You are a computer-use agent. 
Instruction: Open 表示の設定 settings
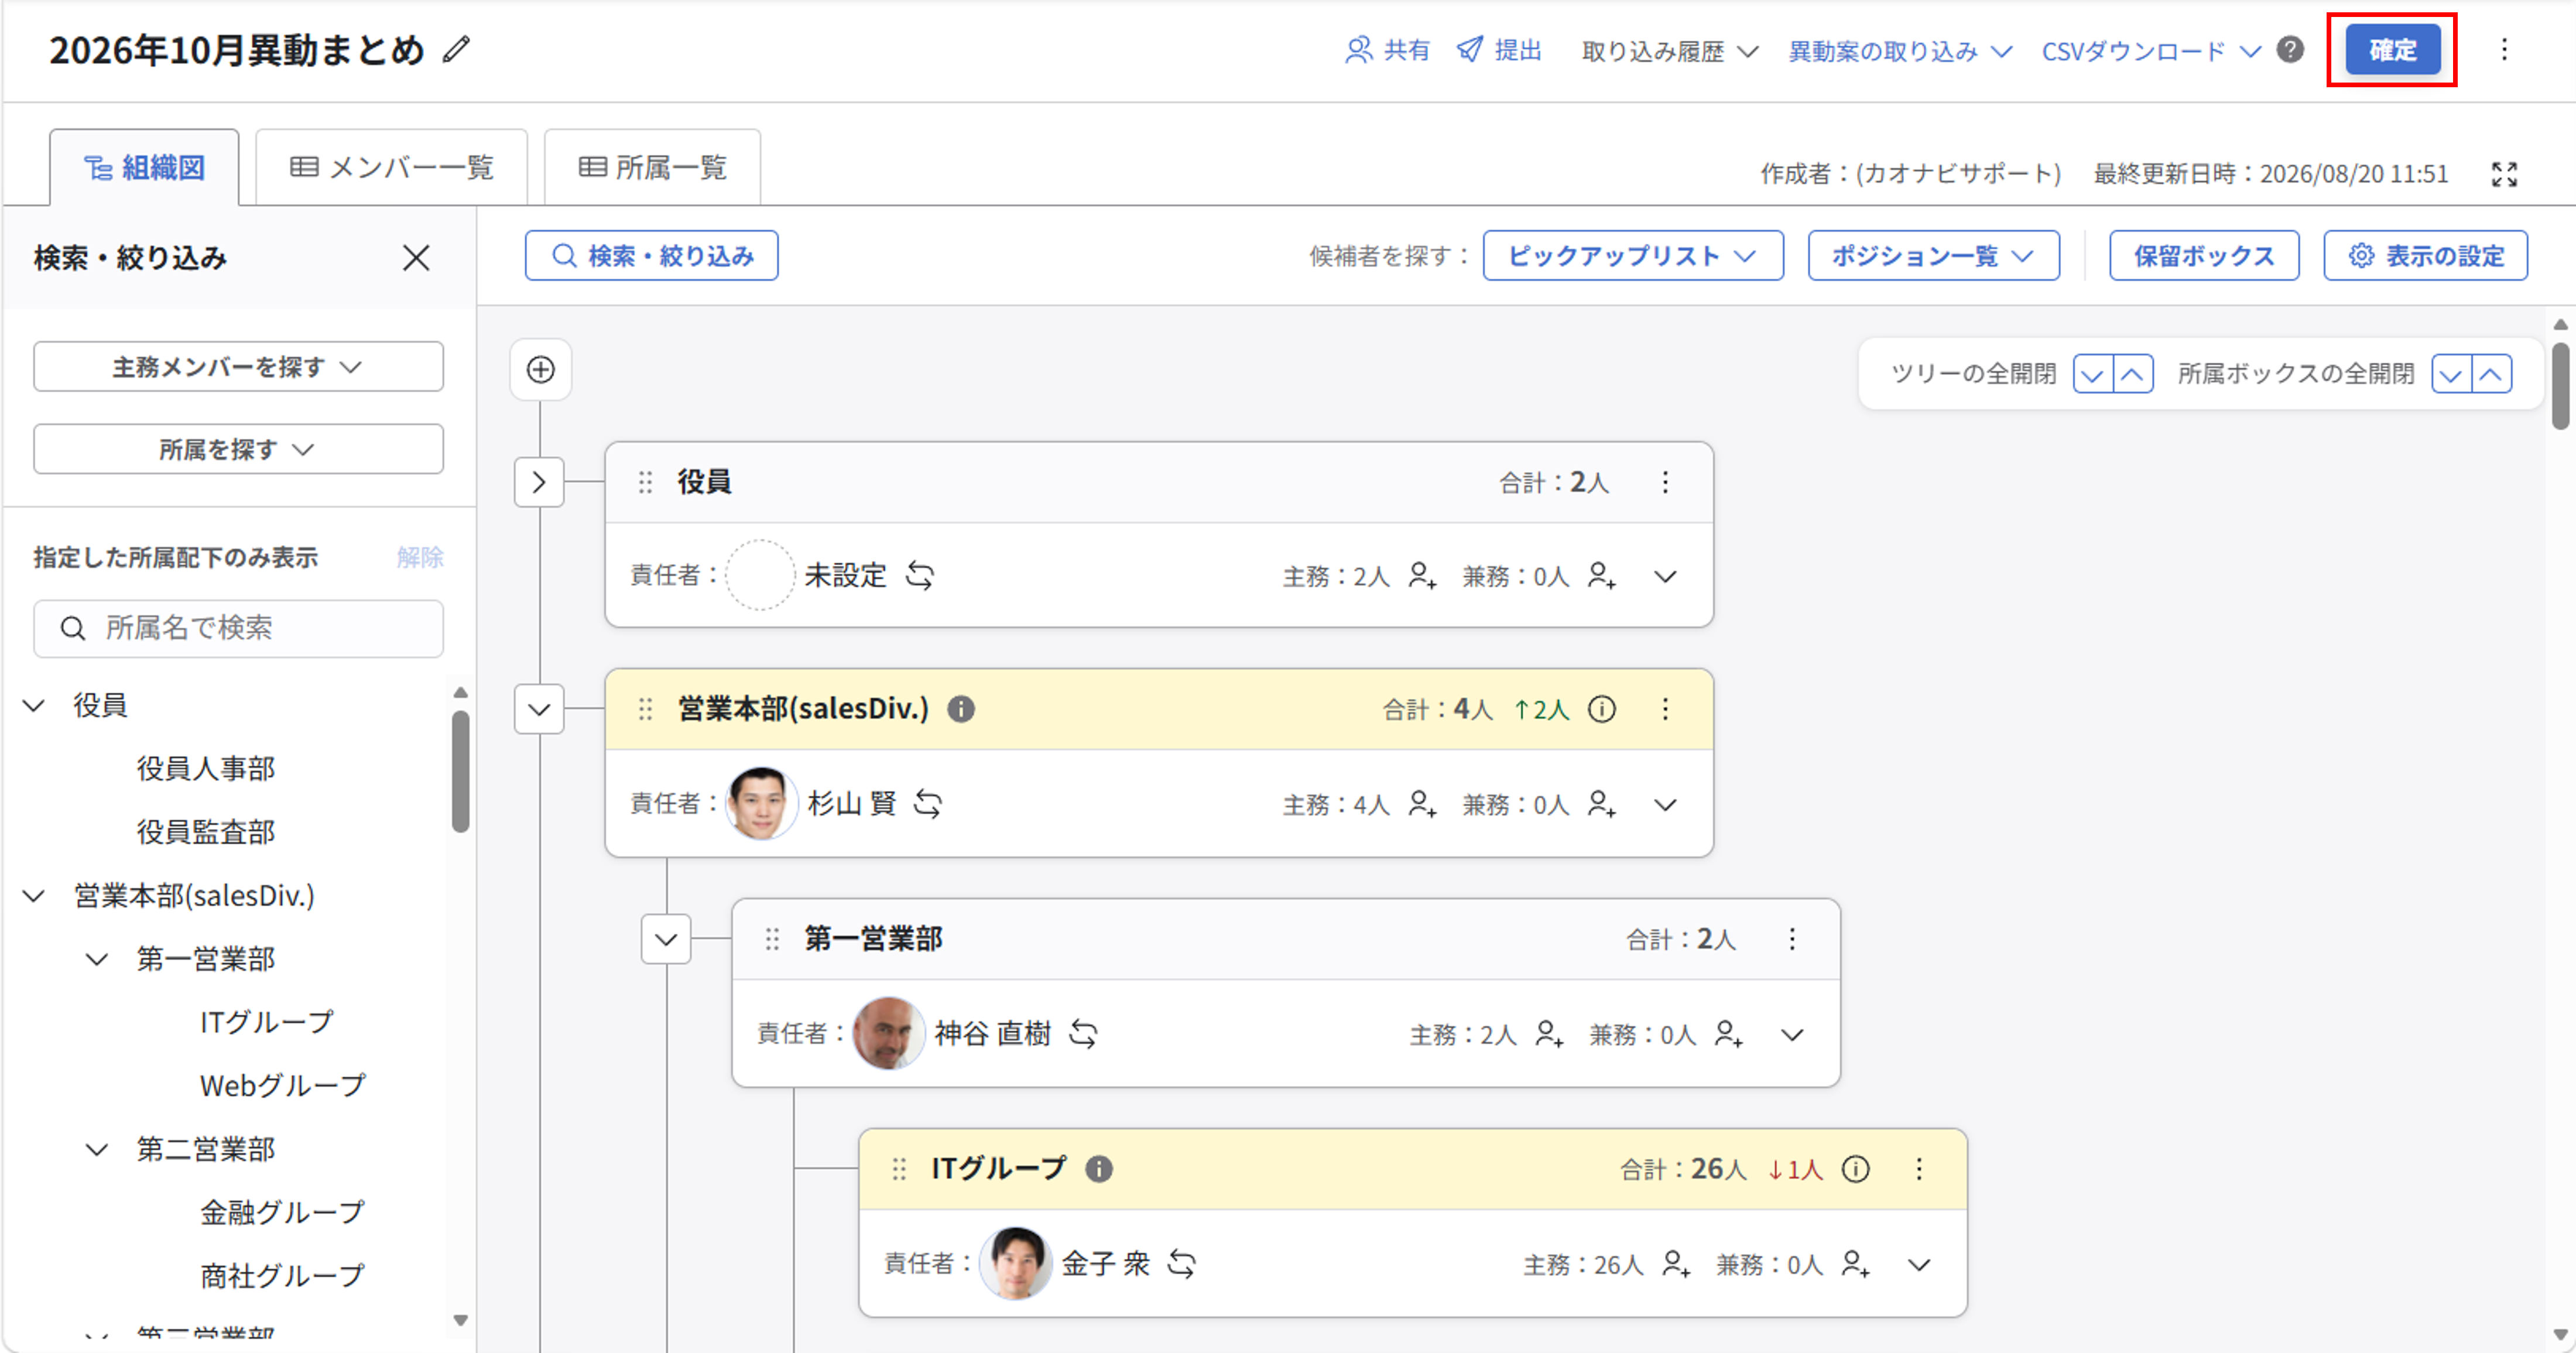coord(2425,256)
